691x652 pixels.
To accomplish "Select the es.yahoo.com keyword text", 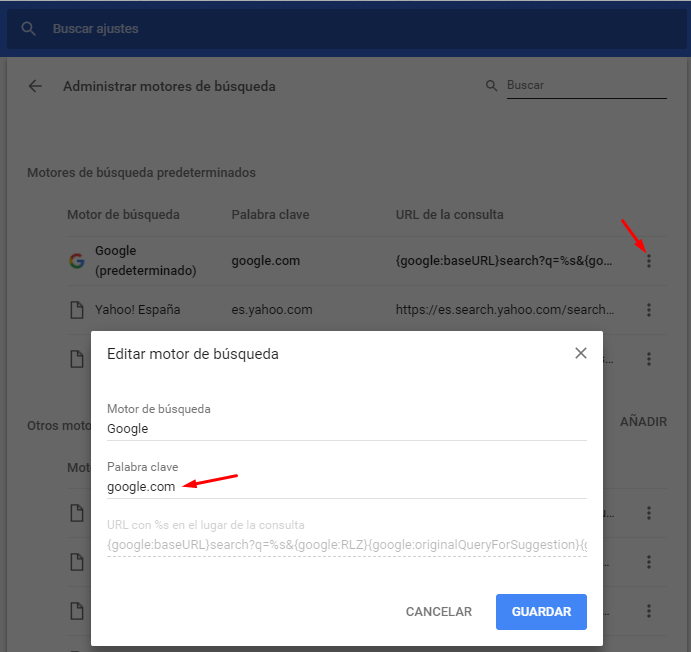I will pos(272,310).
